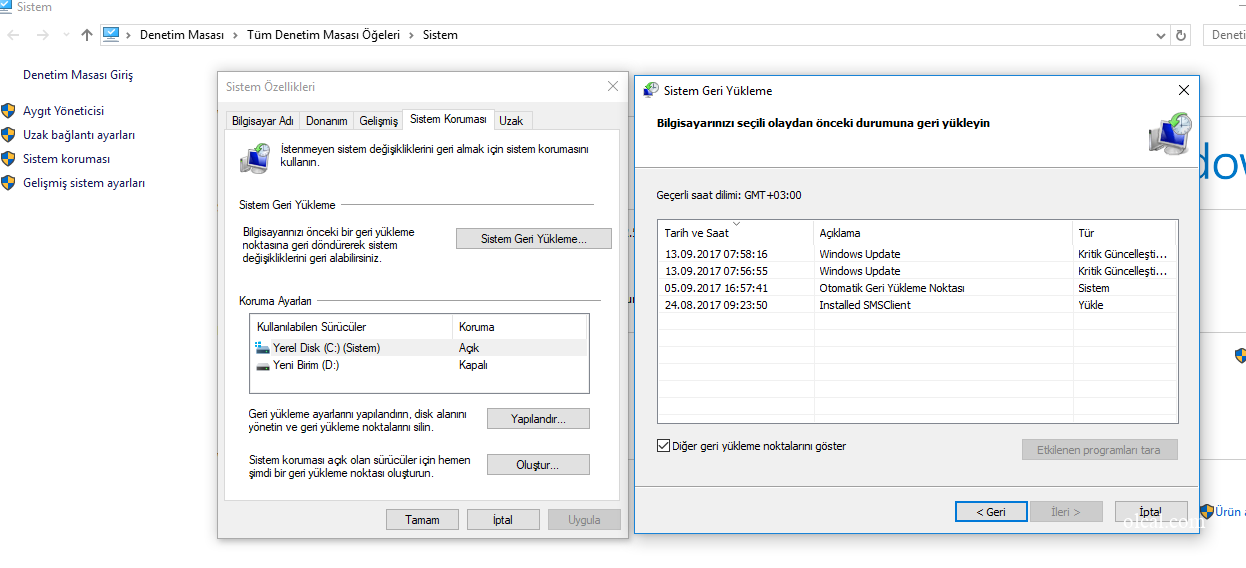1246x568 pixels.
Task: Click the Sistem Geri Yükleme... button
Action: (x=533, y=239)
